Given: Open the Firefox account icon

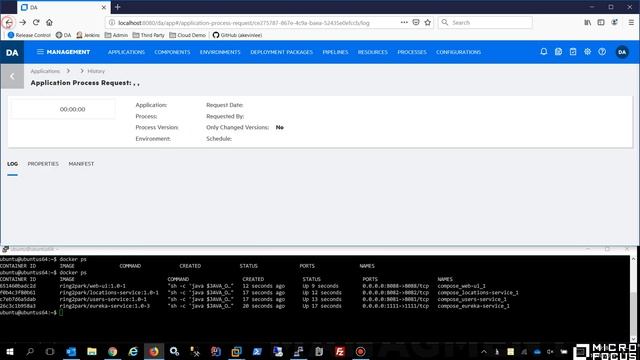Looking at the screenshot, I should tap(614, 22).
